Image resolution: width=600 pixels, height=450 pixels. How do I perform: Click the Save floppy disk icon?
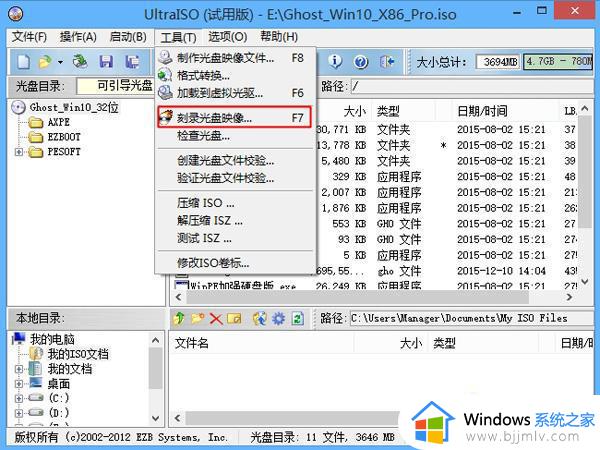tap(106, 62)
